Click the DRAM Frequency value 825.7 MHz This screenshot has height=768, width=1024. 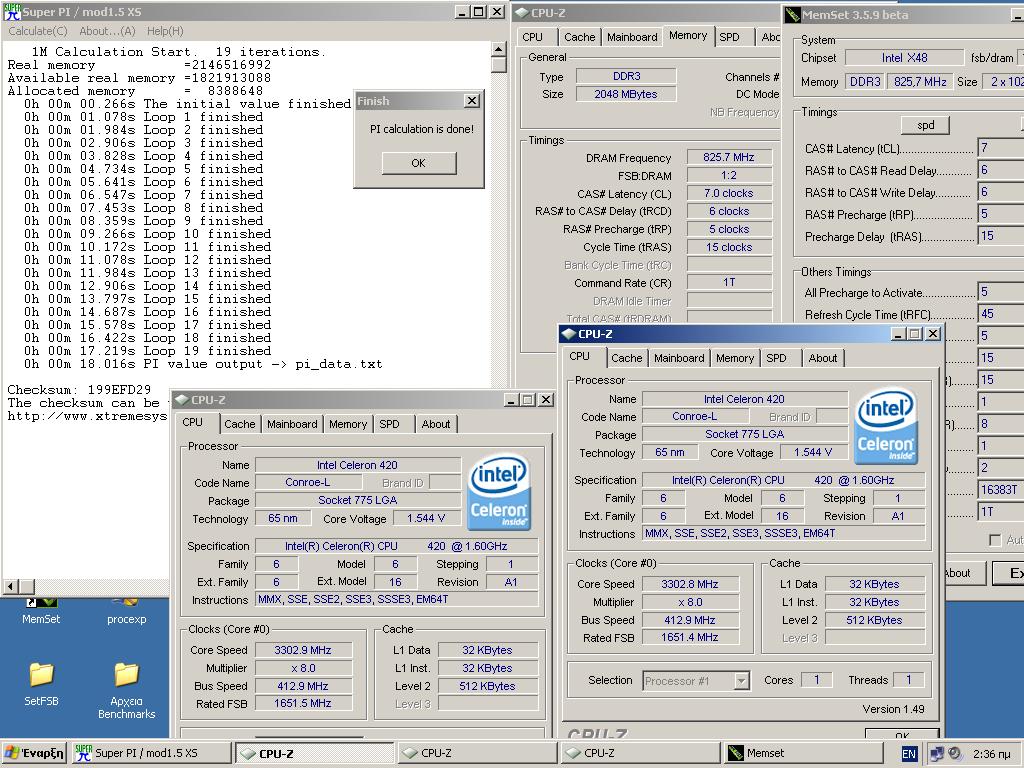[729, 157]
